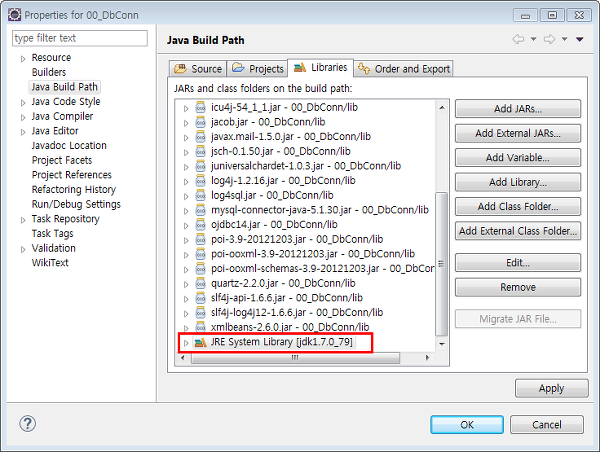Click the jar icon of slf4j-log4j12-1.6.6.jar

tap(201, 313)
